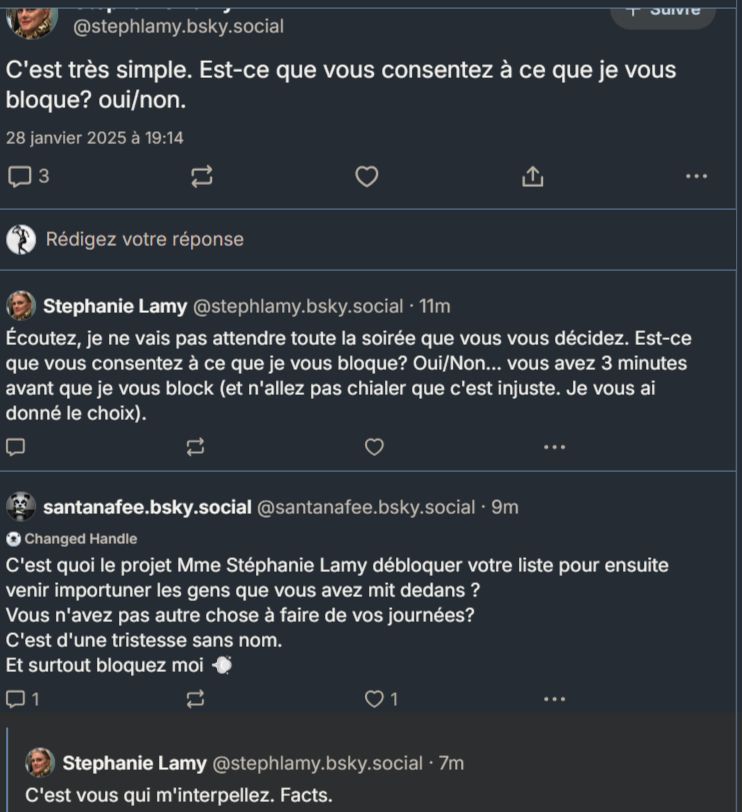The image size is (742, 812).
Task: Reply to Stephanie Lamy's 11m post
Action: point(17,446)
